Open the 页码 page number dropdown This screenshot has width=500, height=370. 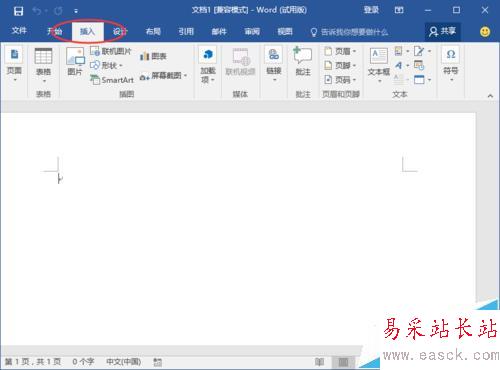point(340,80)
